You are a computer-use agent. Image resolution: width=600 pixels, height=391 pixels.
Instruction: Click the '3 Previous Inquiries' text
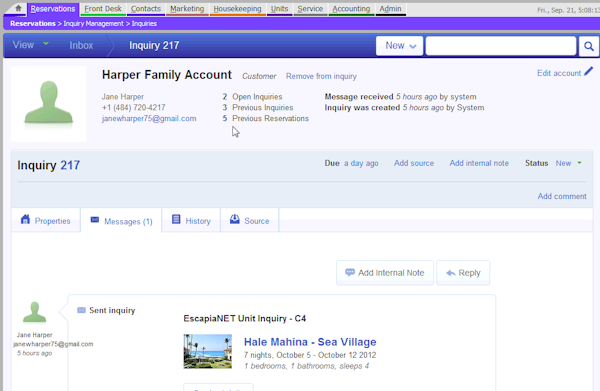(258, 108)
